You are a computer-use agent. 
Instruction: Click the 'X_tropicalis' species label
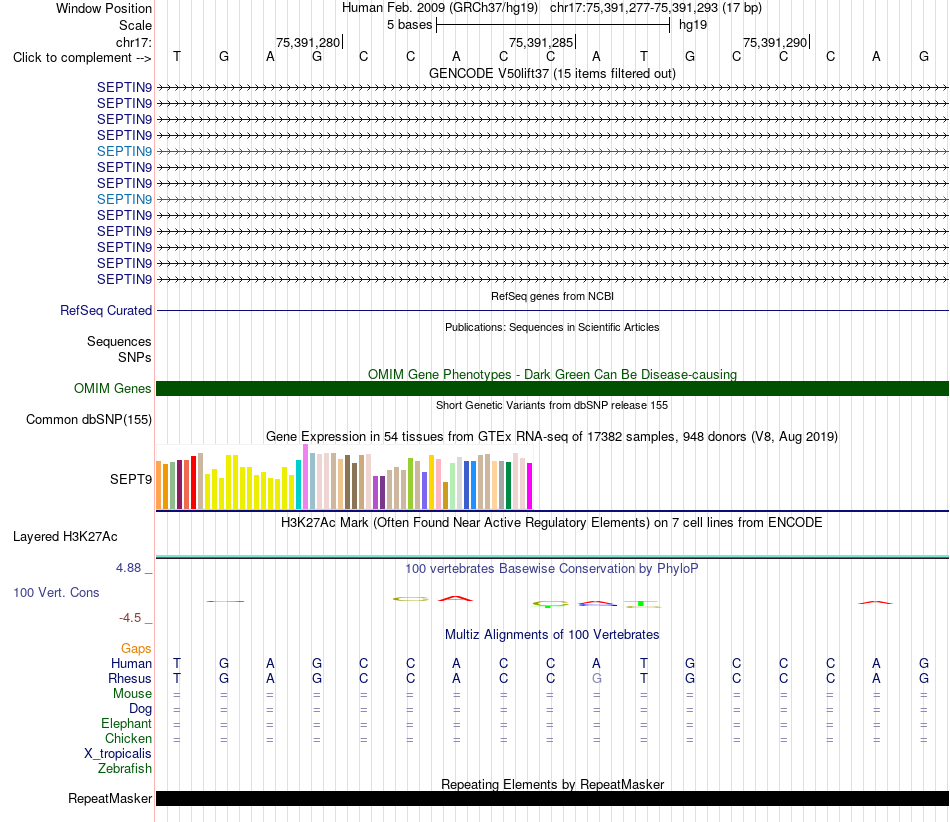pyautogui.click(x=118, y=754)
